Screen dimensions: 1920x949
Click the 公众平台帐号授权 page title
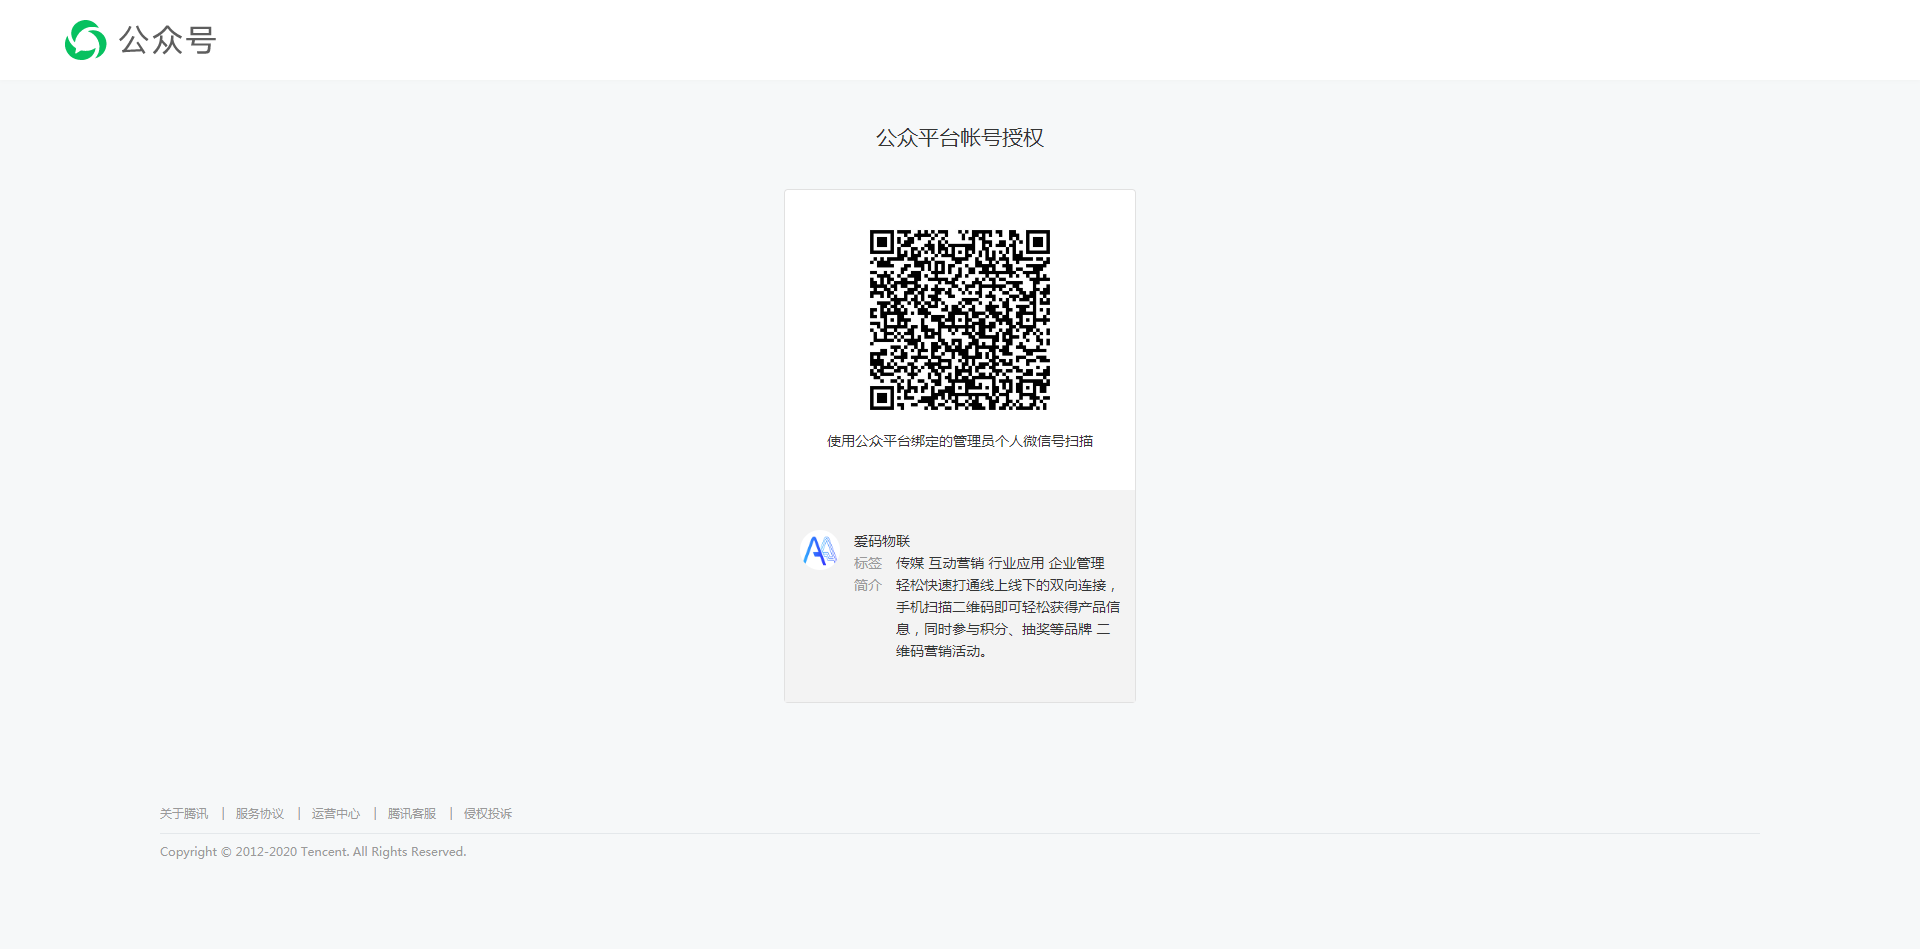pyautogui.click(x=960, y=138)
